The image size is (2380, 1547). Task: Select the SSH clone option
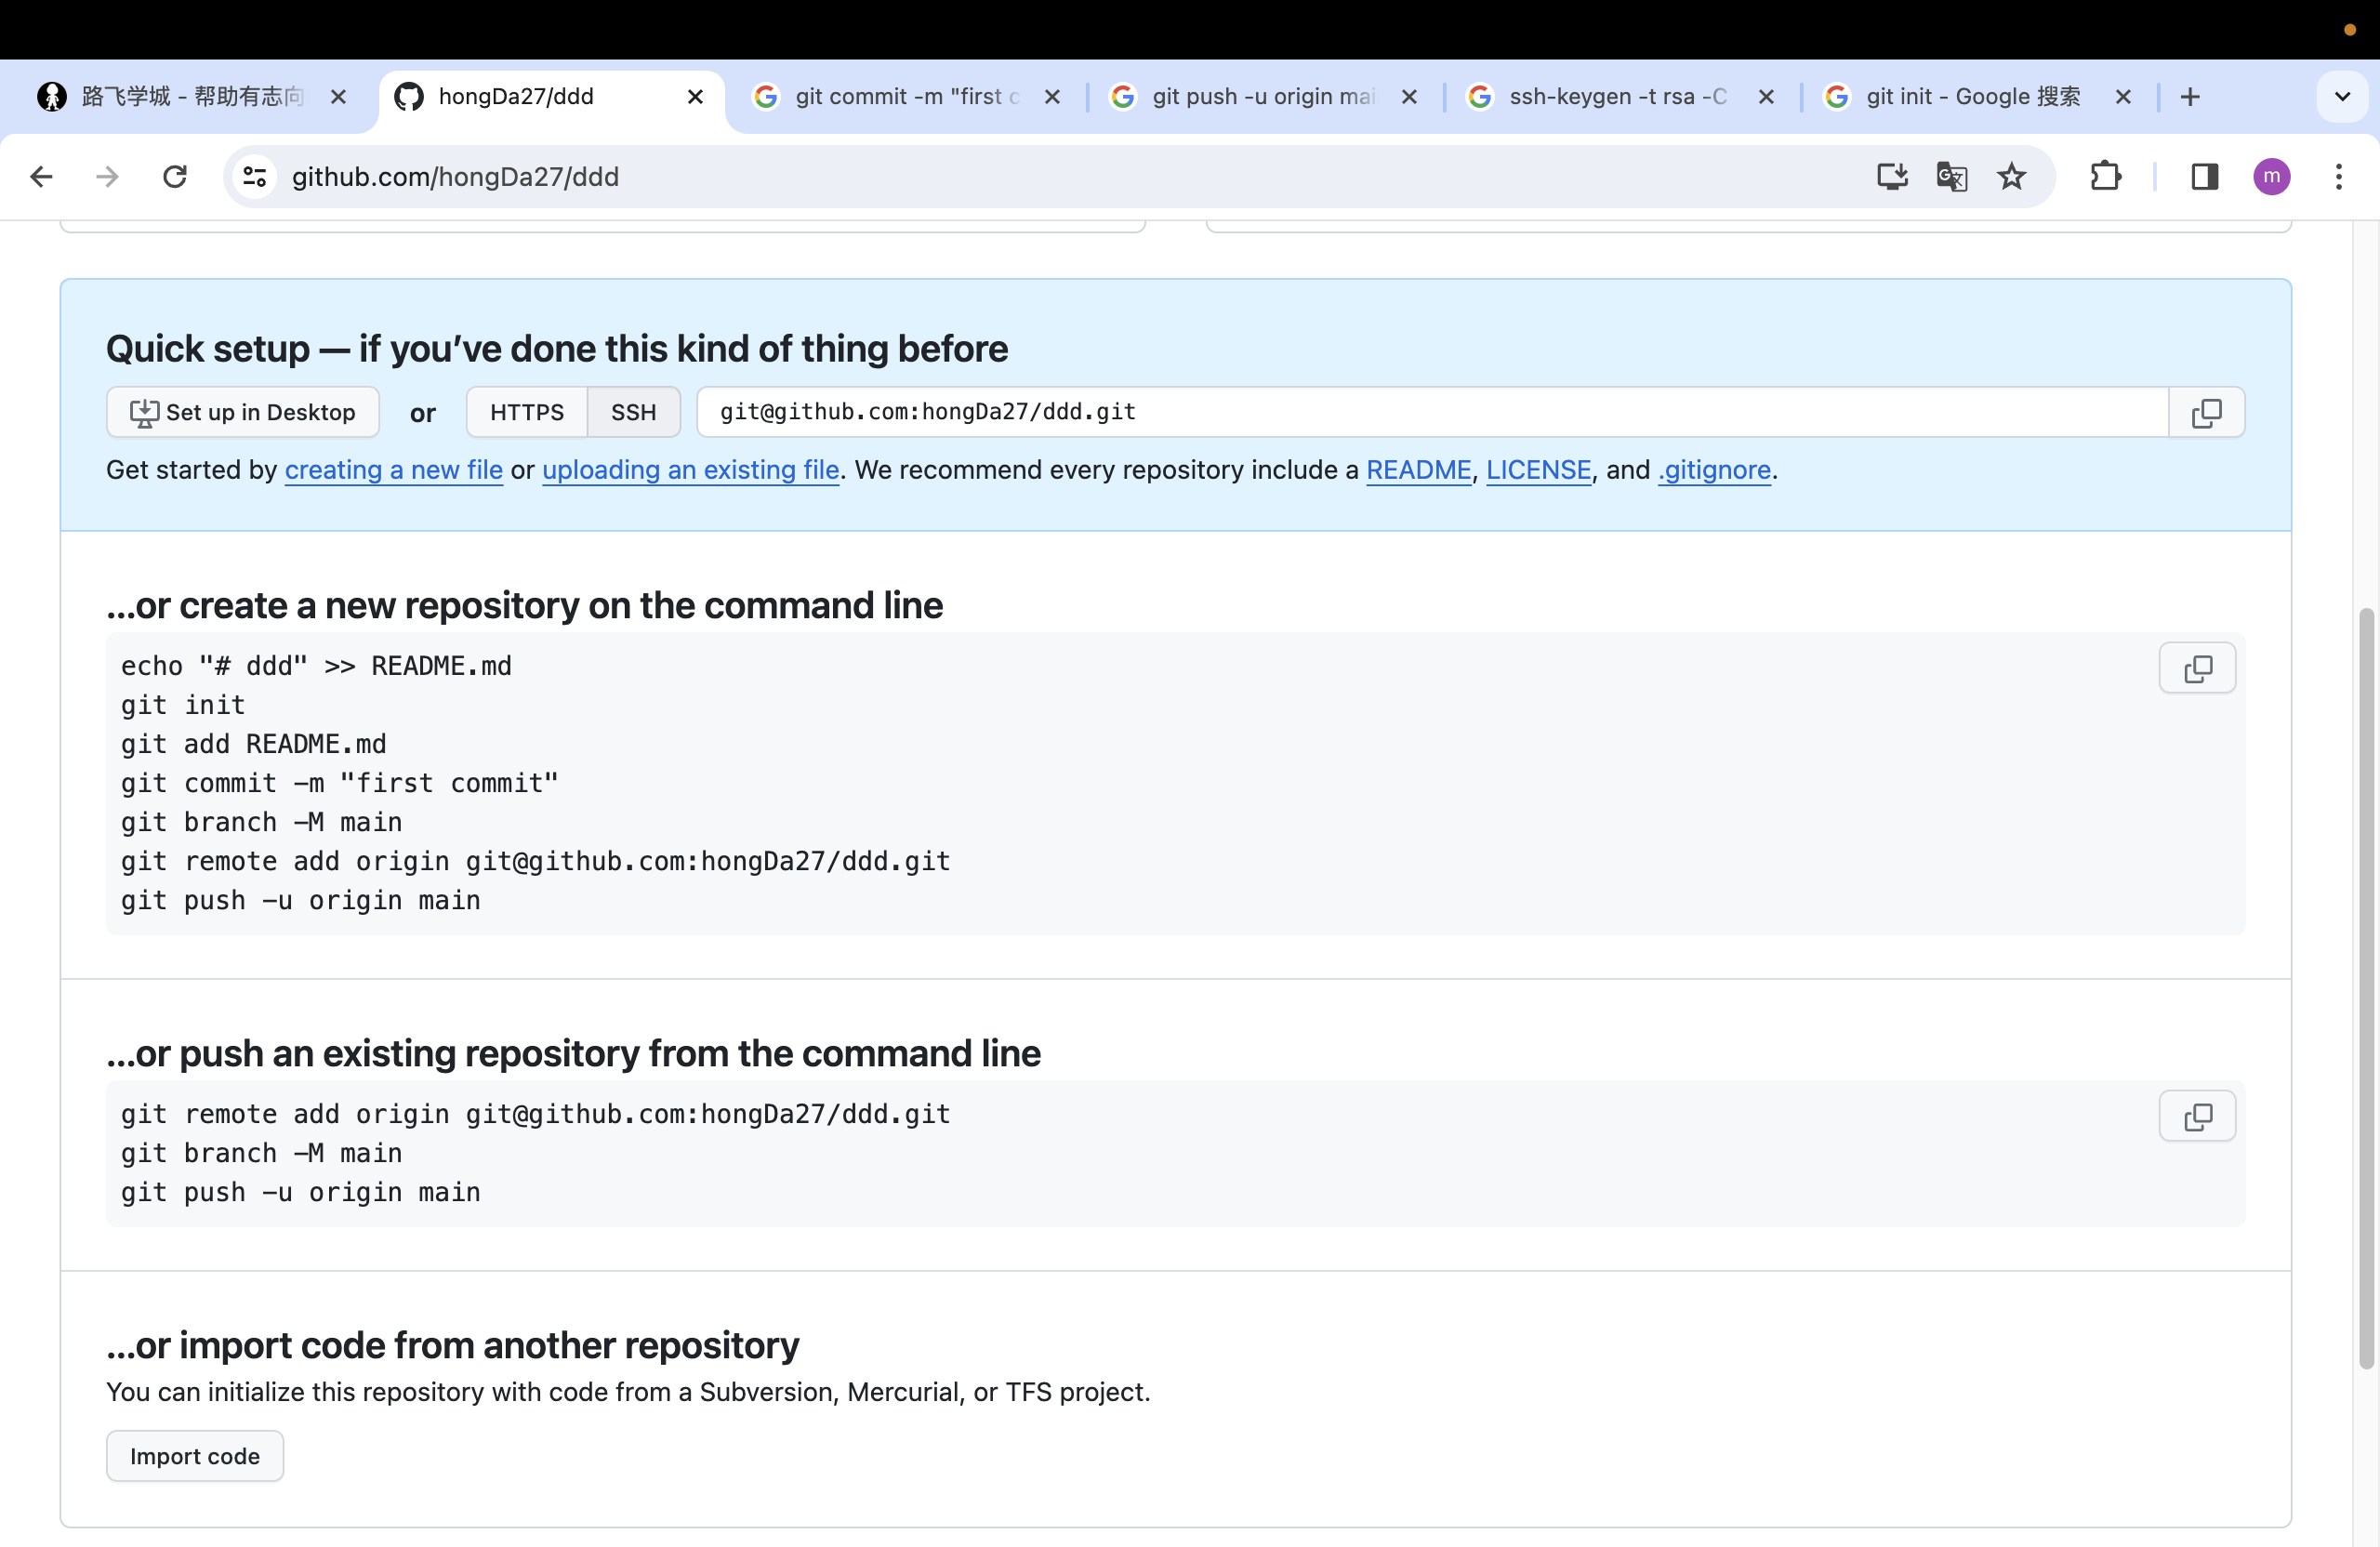click(x=634, y=412)
